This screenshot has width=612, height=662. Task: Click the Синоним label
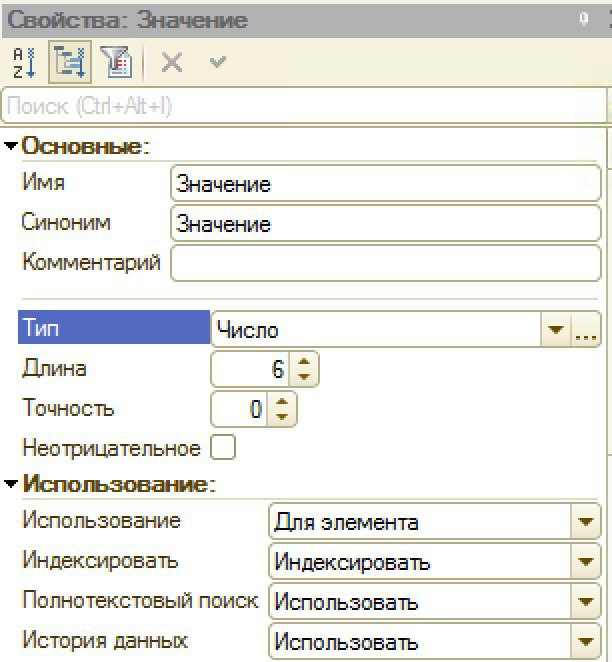pyautogui.click(x=66, y=222)
